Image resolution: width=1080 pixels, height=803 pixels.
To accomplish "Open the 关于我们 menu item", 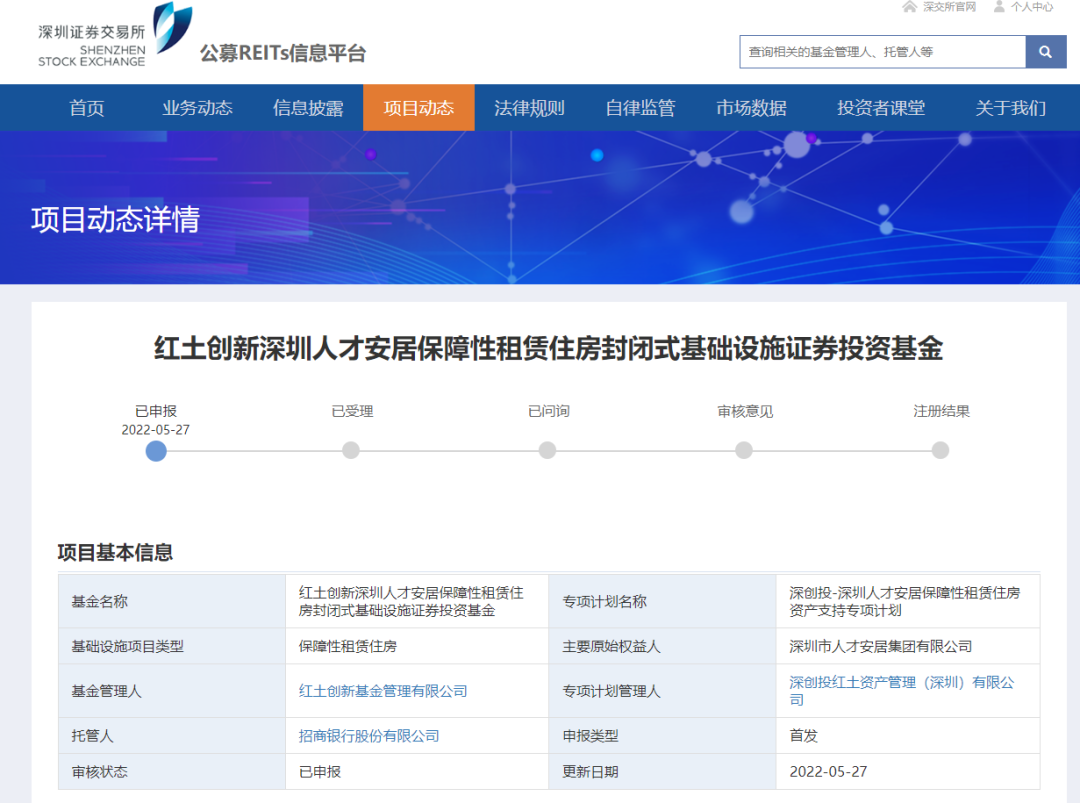I will click(x=1010, y=107).
